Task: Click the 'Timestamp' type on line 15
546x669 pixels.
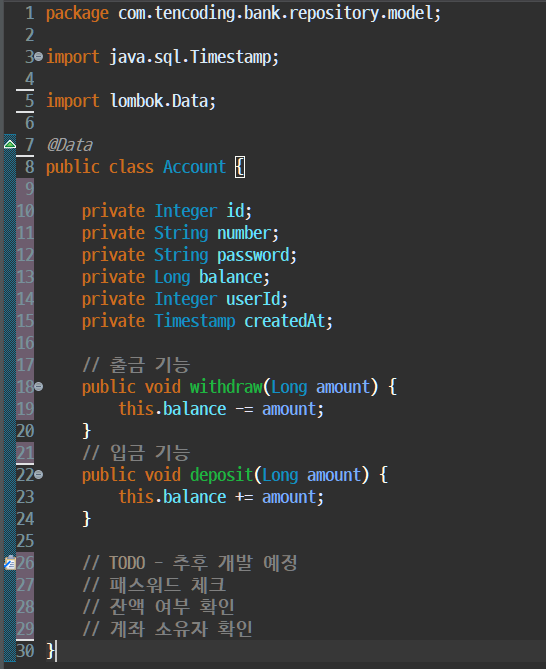Action: [x=195, y=321]
